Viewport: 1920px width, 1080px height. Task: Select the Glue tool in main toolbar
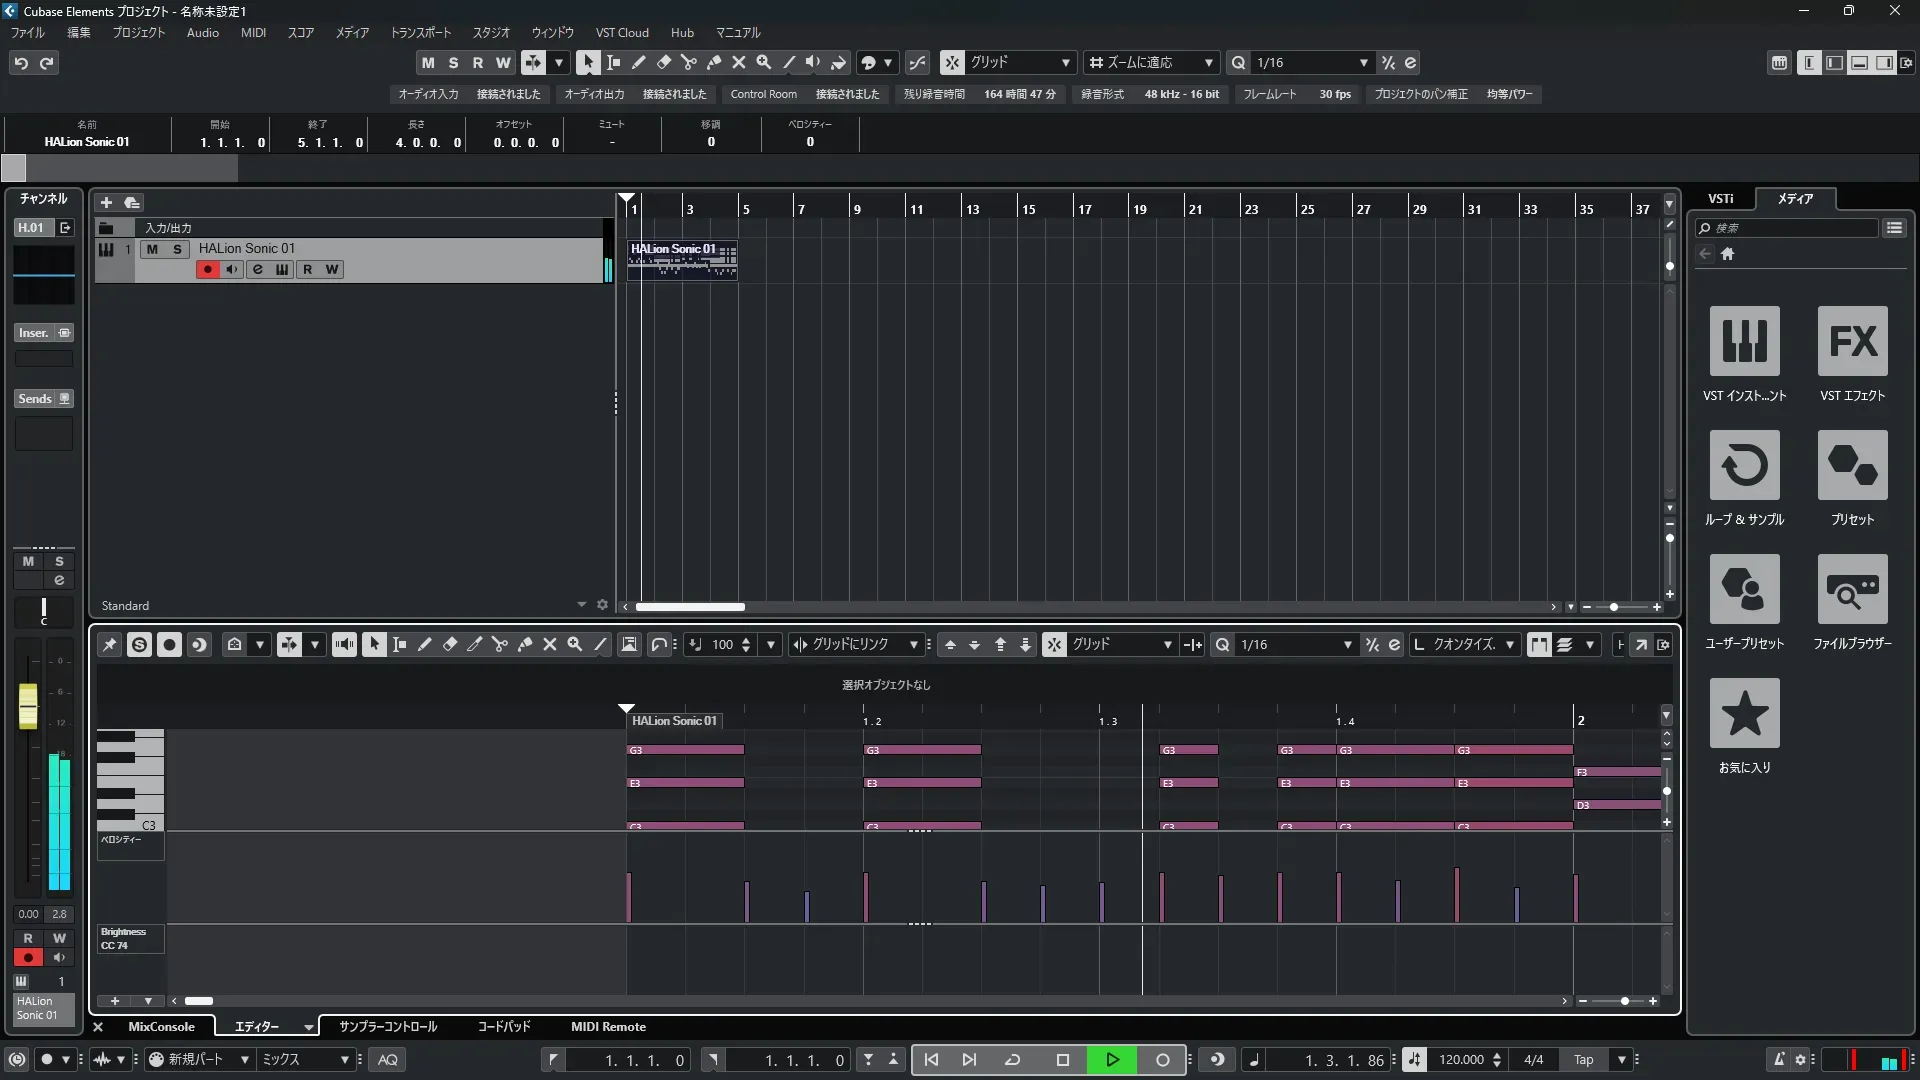[713, 62]
